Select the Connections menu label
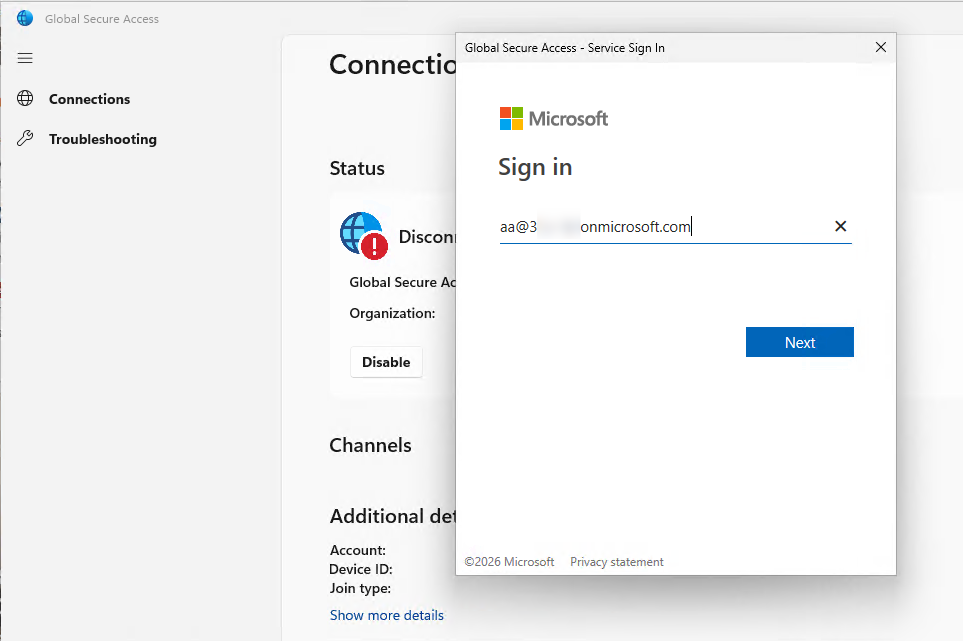 click(89, 99)
